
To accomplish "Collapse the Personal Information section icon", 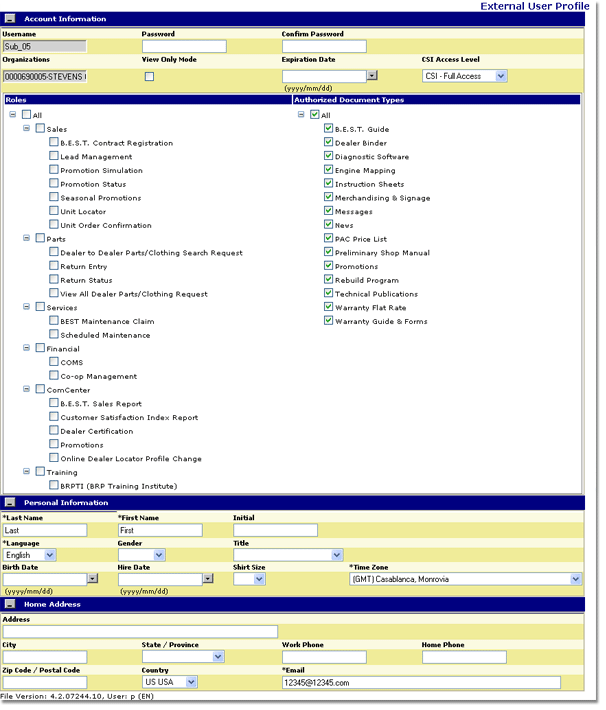I will (x=9, y=502).
